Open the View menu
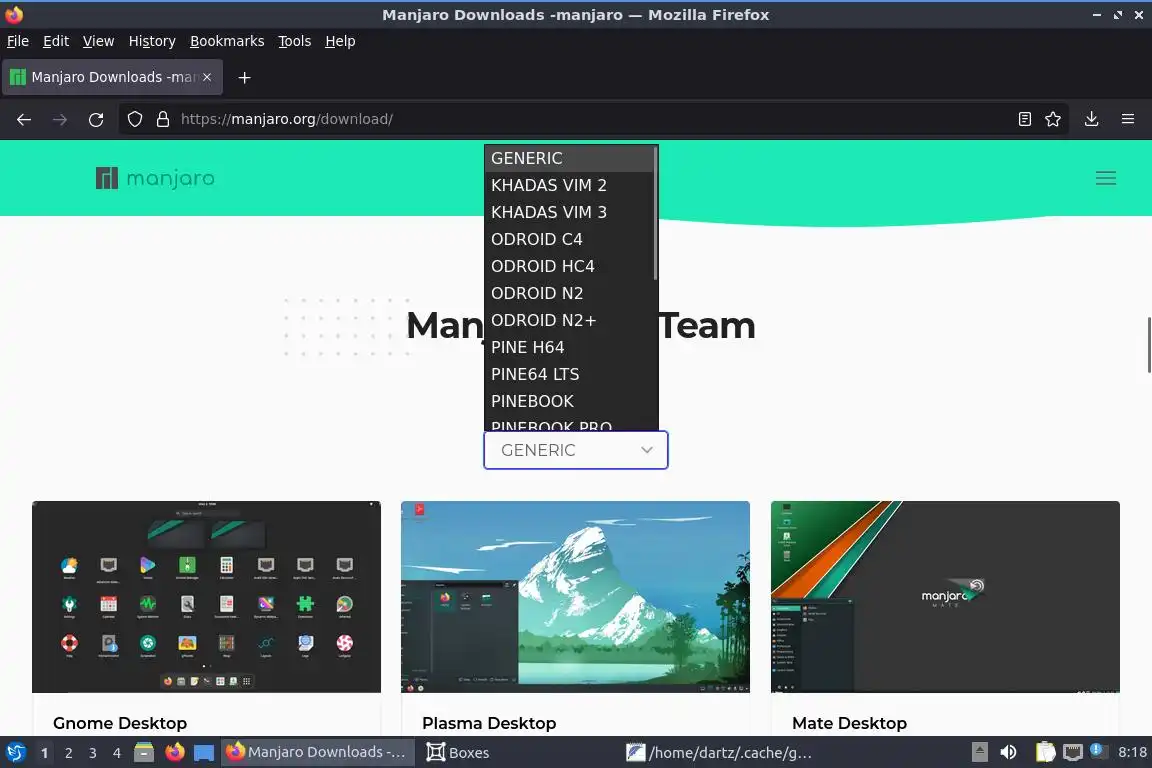Screen dimensions: 1152x768 [x=98, y=41]
